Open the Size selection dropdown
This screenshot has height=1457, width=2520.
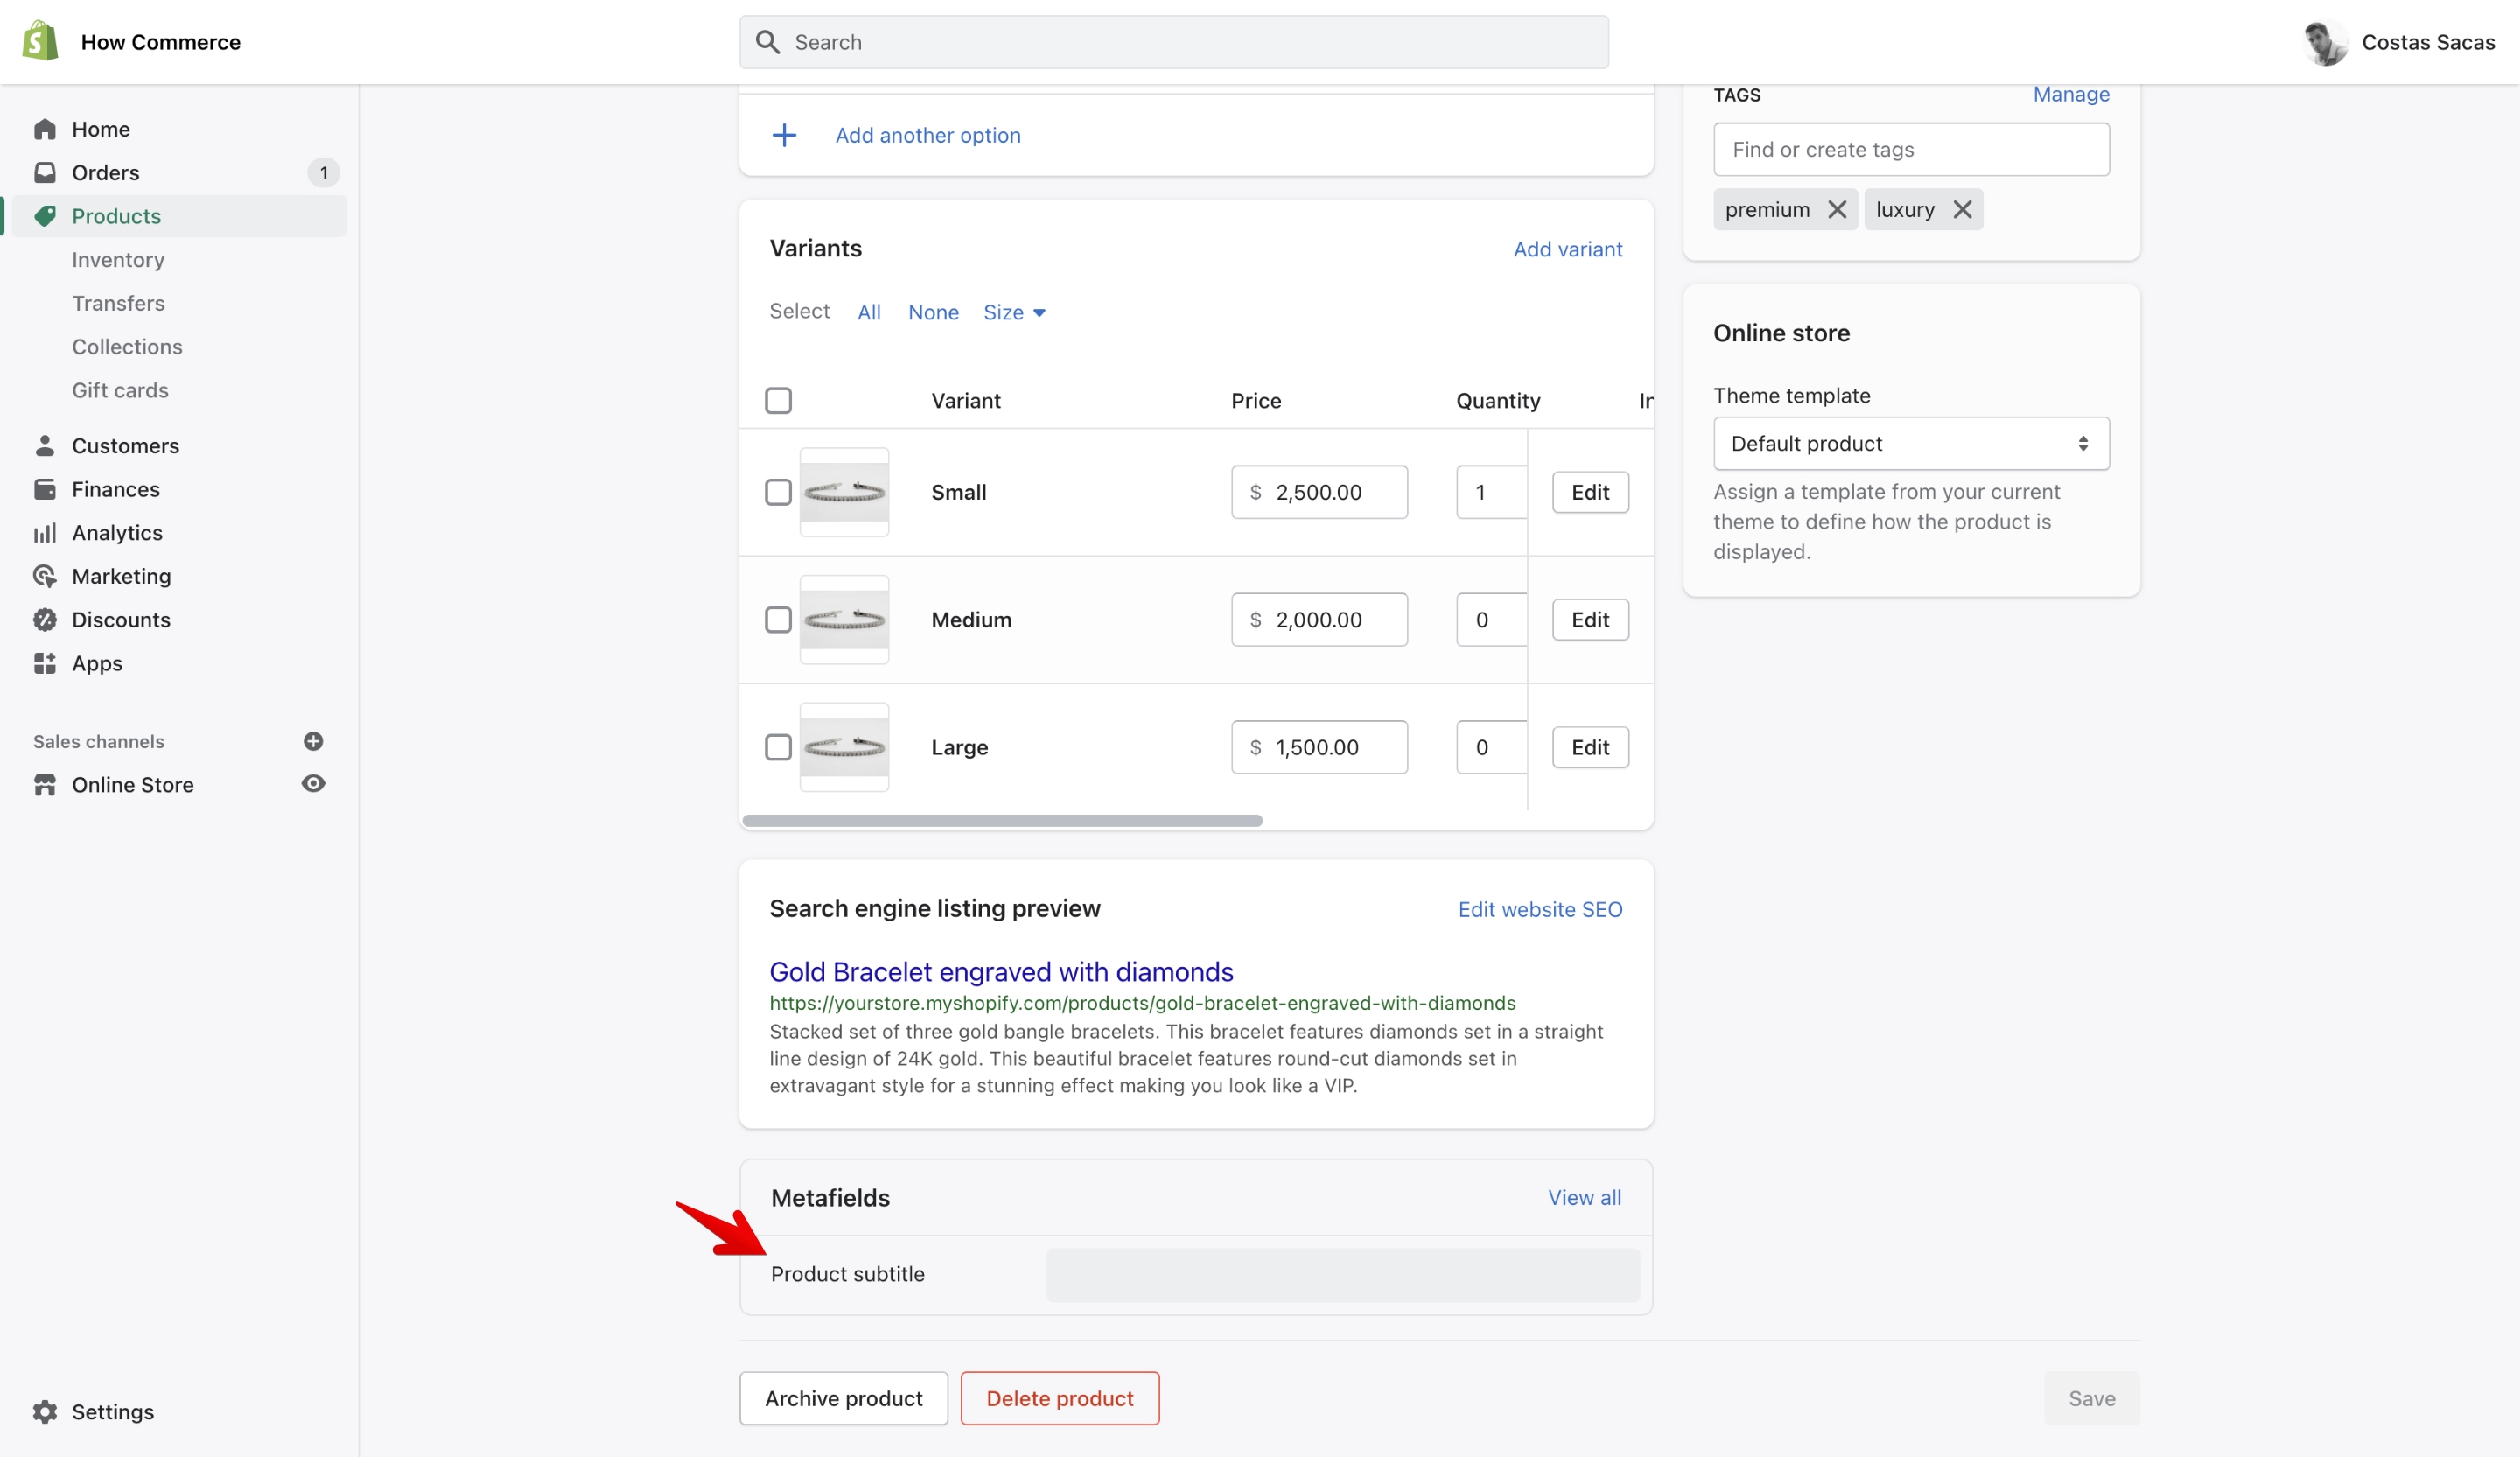click(x=1014, y=312)
